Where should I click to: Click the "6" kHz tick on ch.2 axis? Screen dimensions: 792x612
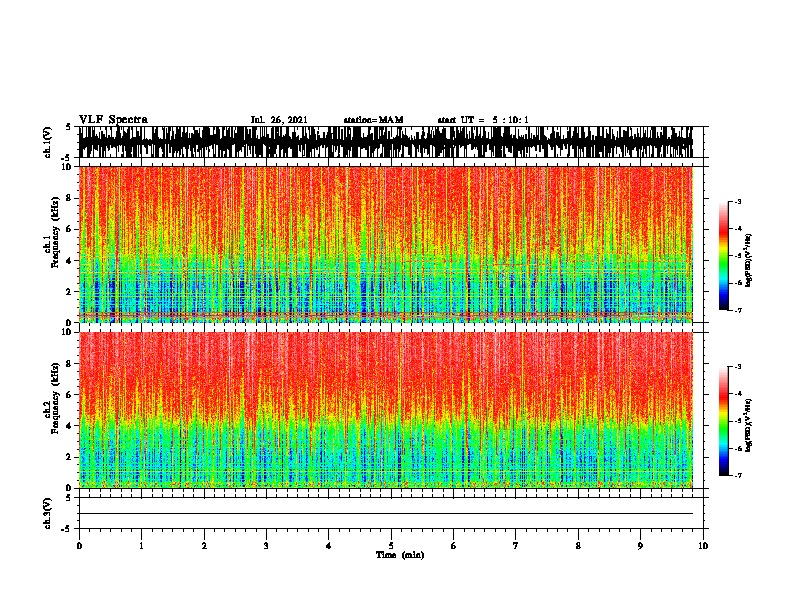point(69,394)
